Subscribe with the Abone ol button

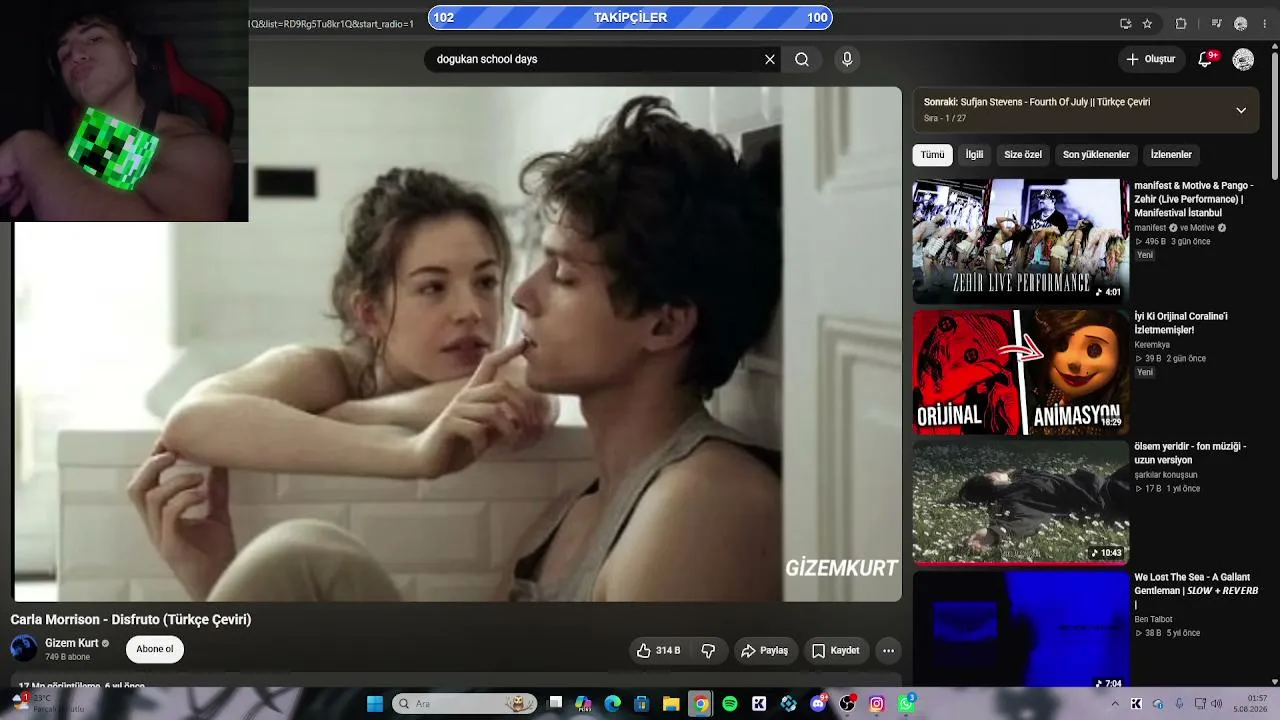(155, 649)
